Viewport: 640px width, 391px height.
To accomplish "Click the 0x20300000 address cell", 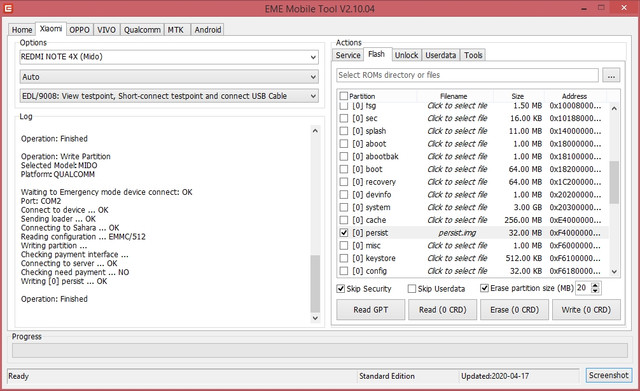I will point(575,207).
